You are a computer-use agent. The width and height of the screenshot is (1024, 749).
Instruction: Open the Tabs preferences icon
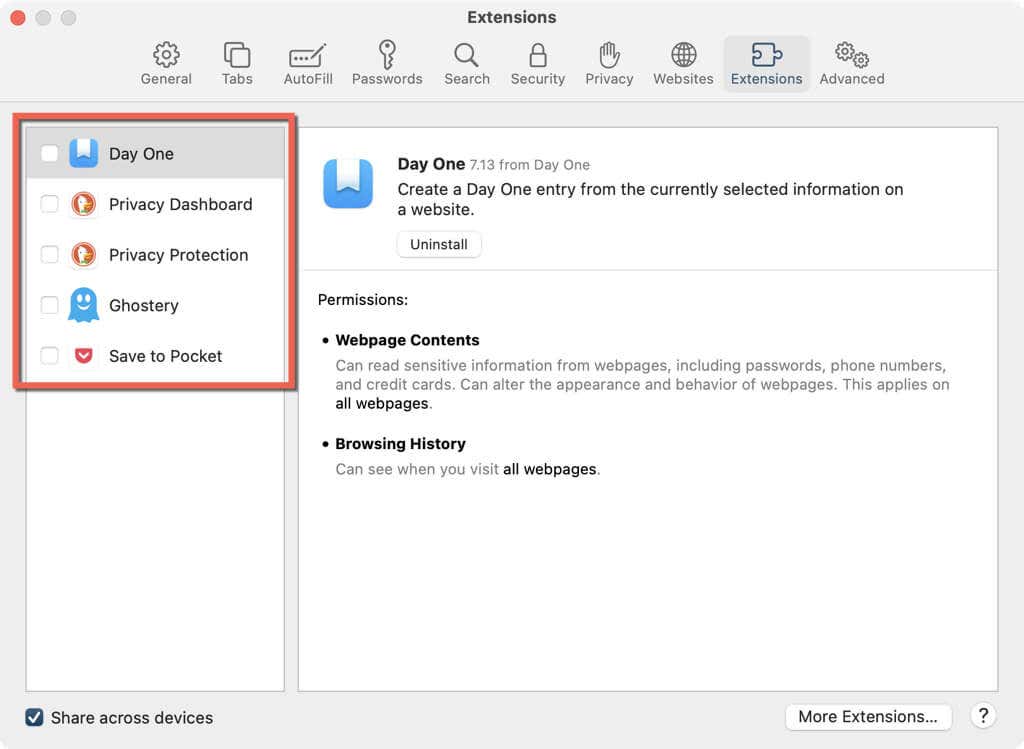236,55
